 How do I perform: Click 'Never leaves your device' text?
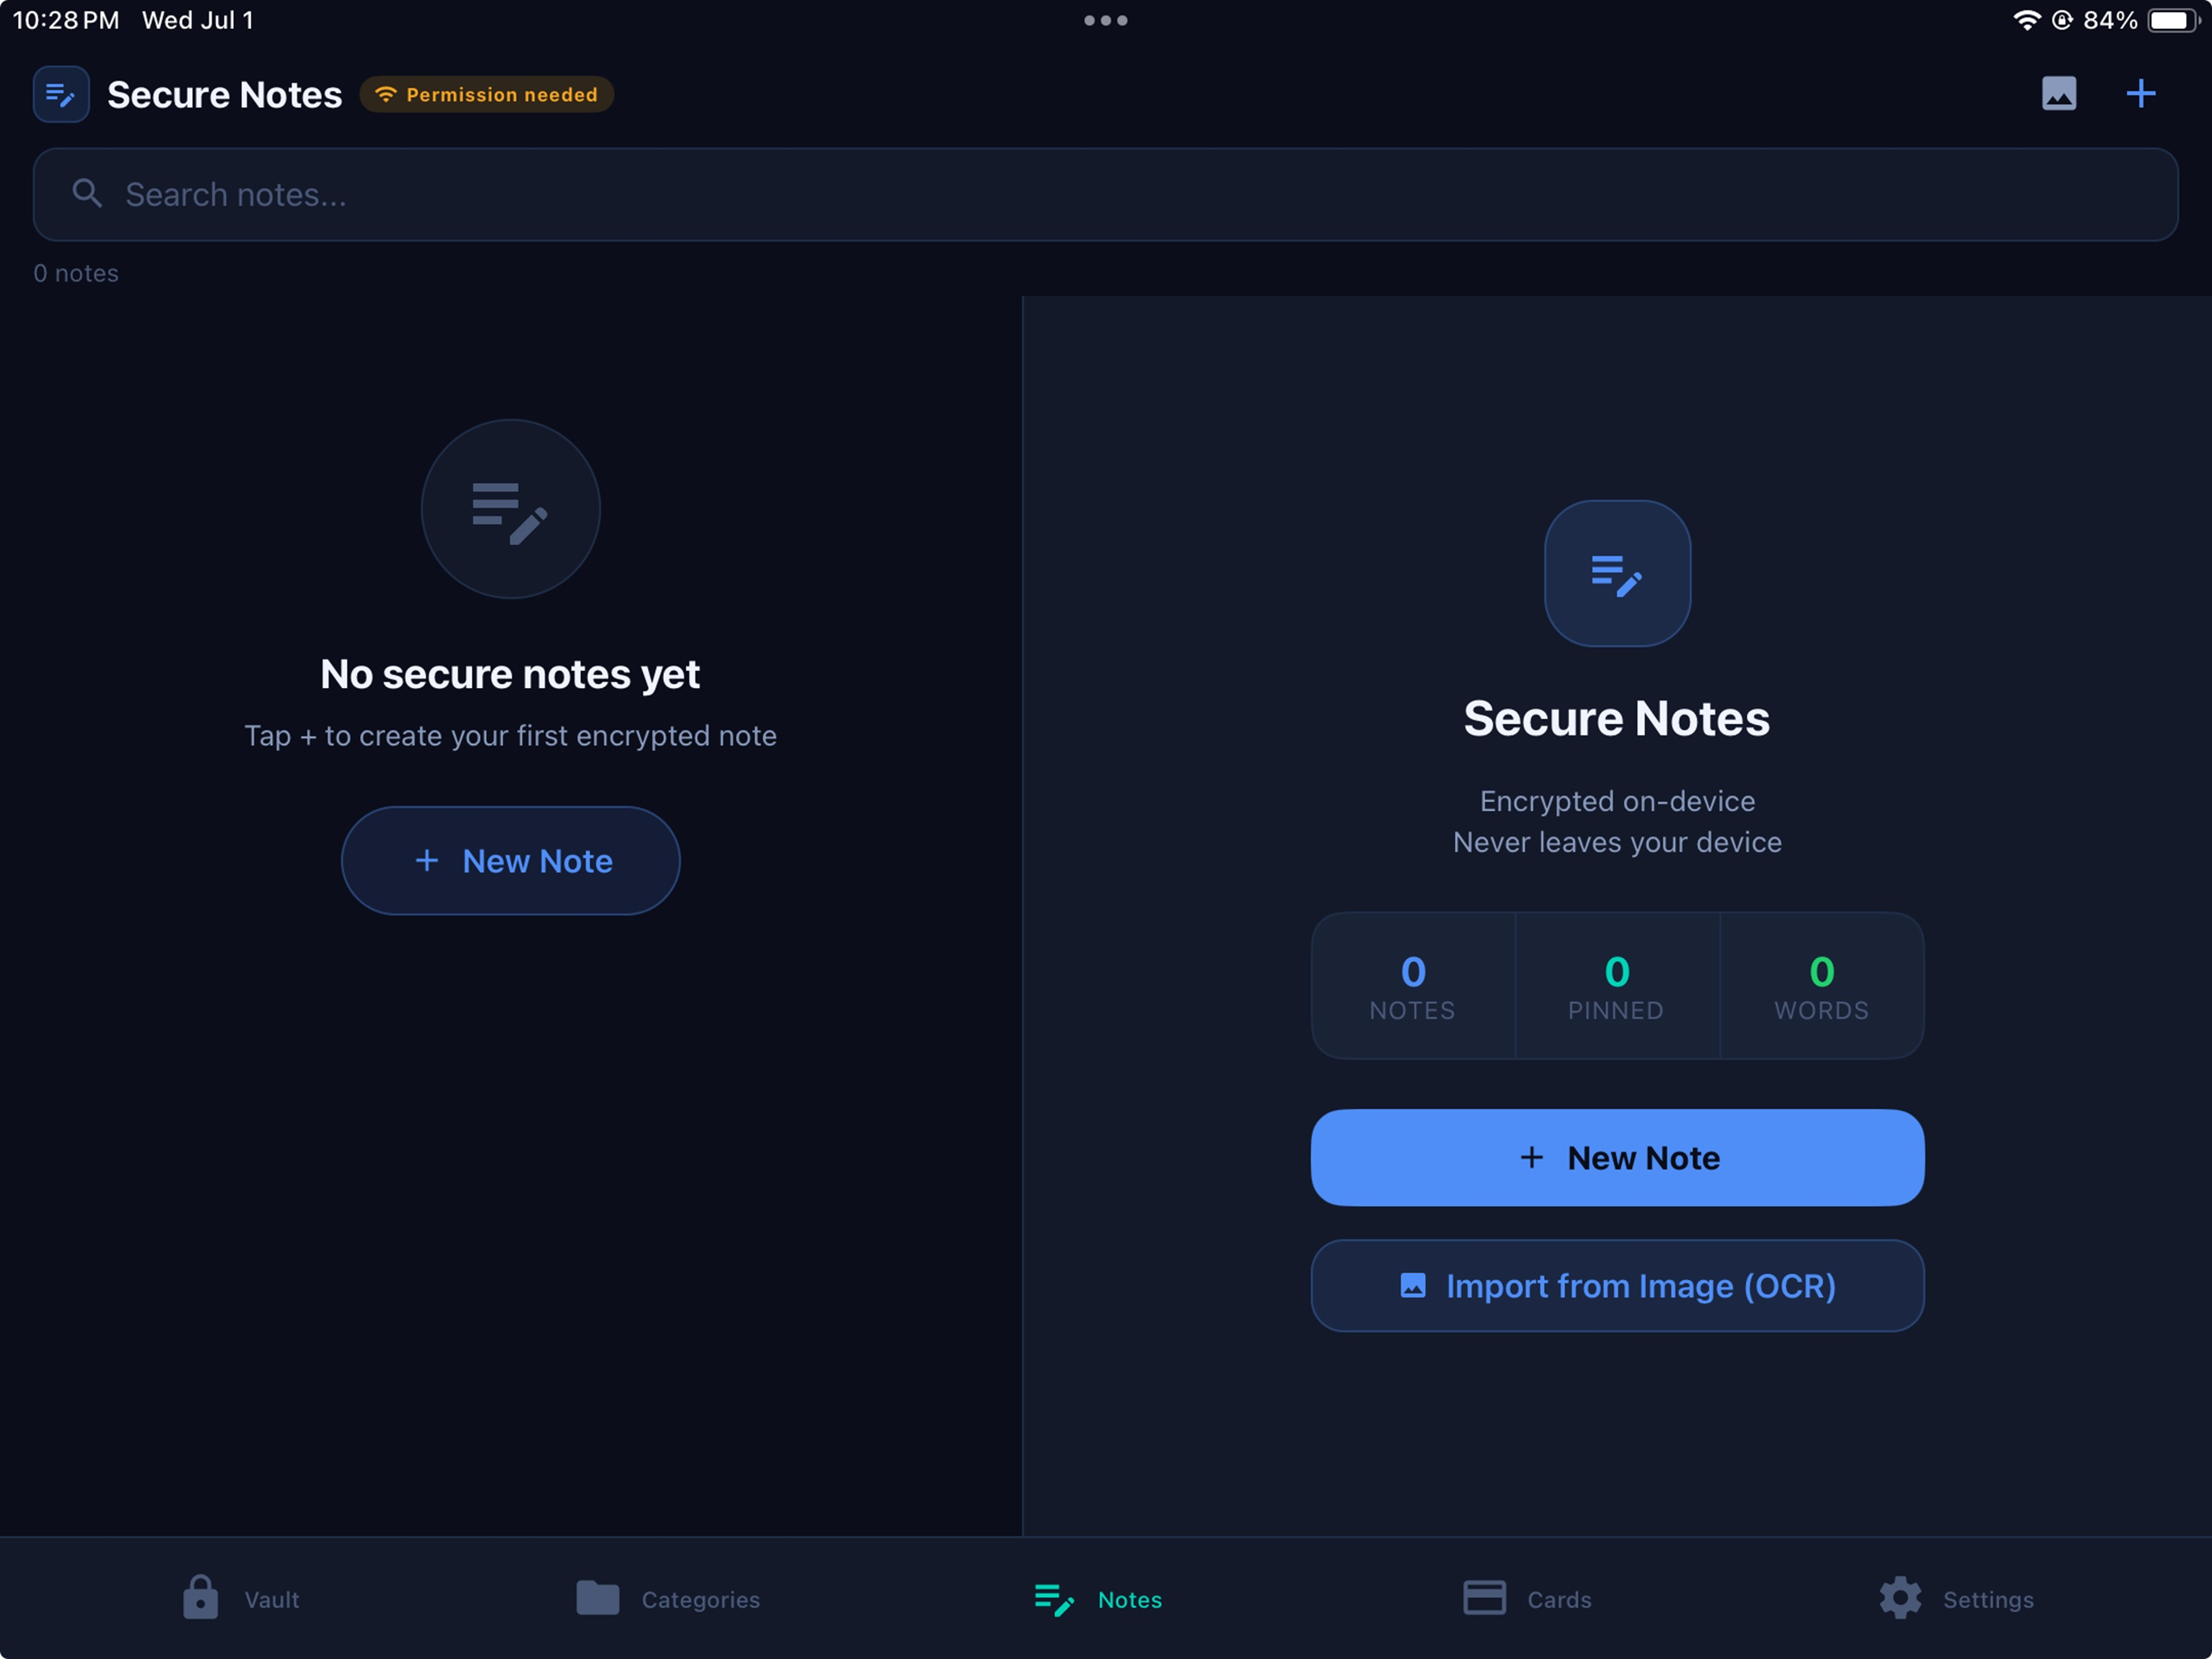tap(1617, 842)
